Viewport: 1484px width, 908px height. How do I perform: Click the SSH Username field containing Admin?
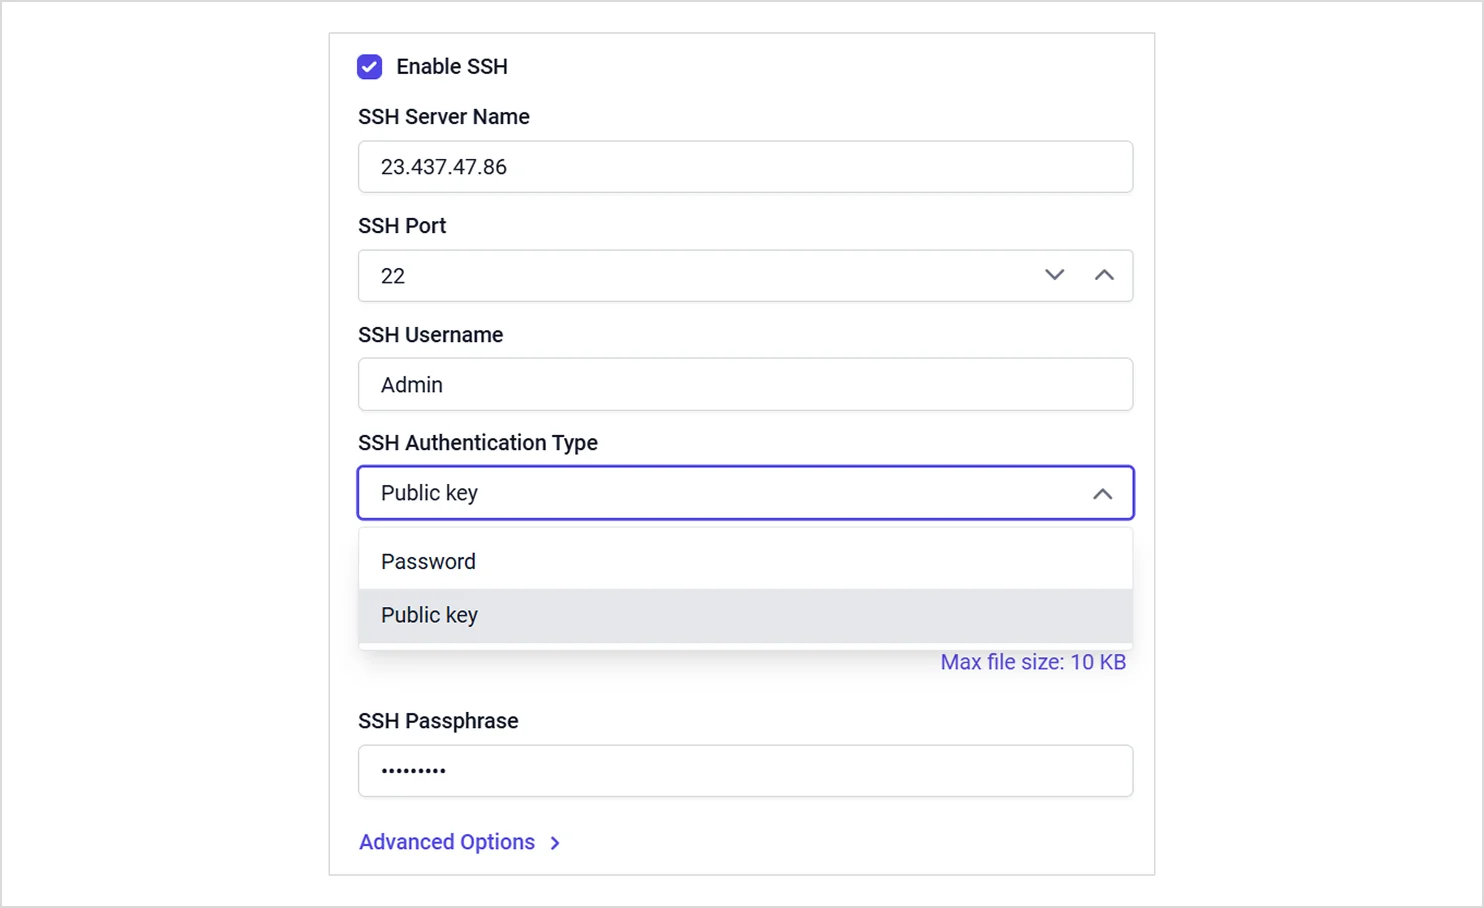pyautogui.click(x=745, y=385)
